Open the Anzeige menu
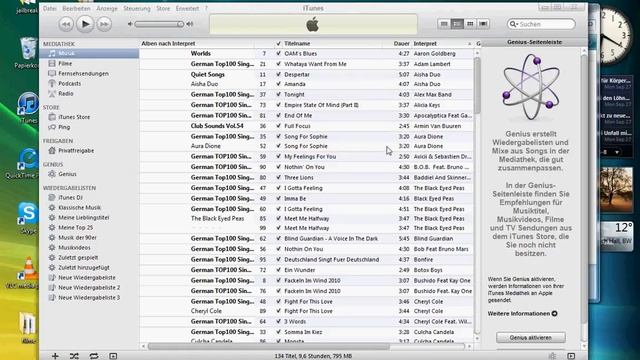 107,8
